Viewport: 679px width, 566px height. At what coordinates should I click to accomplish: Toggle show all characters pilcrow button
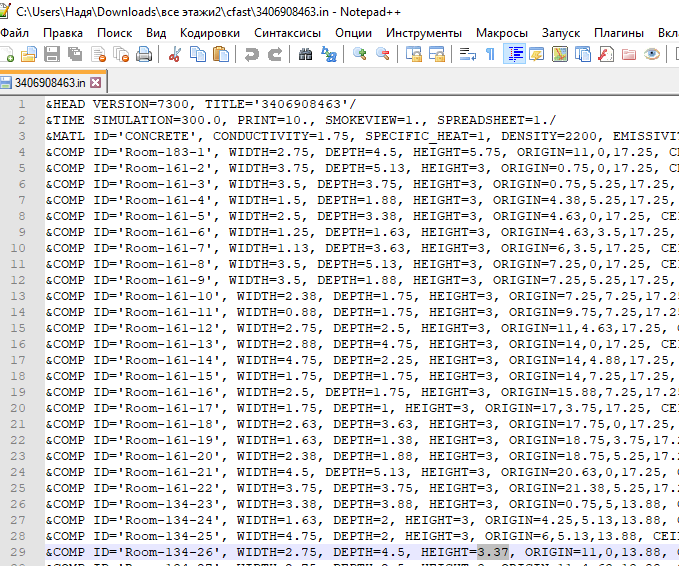490,54
